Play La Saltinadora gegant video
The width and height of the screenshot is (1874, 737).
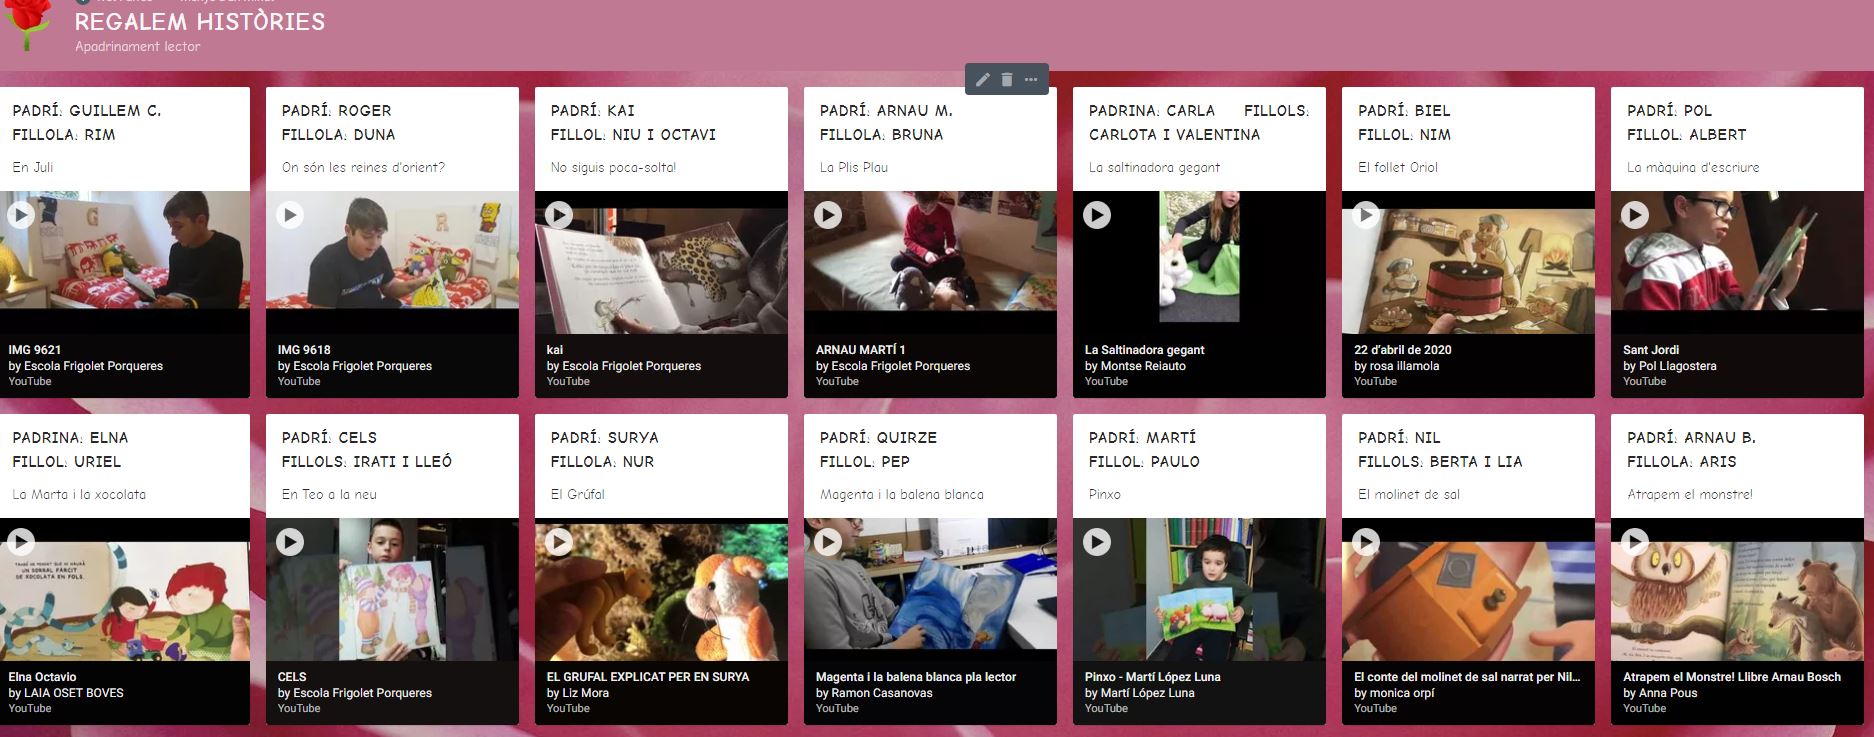click(x=1097, y=214)
